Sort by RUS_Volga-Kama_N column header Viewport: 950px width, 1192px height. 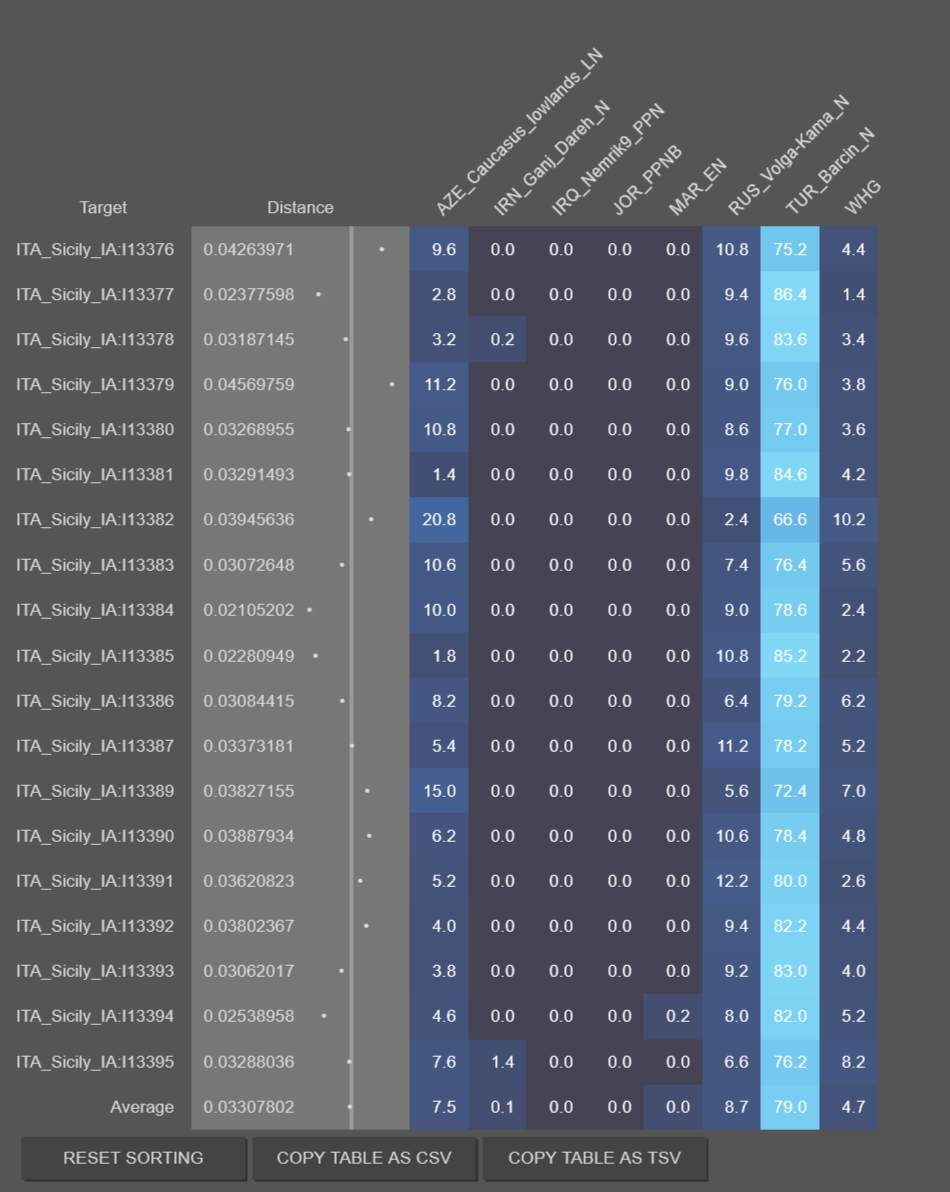point(787,157)
